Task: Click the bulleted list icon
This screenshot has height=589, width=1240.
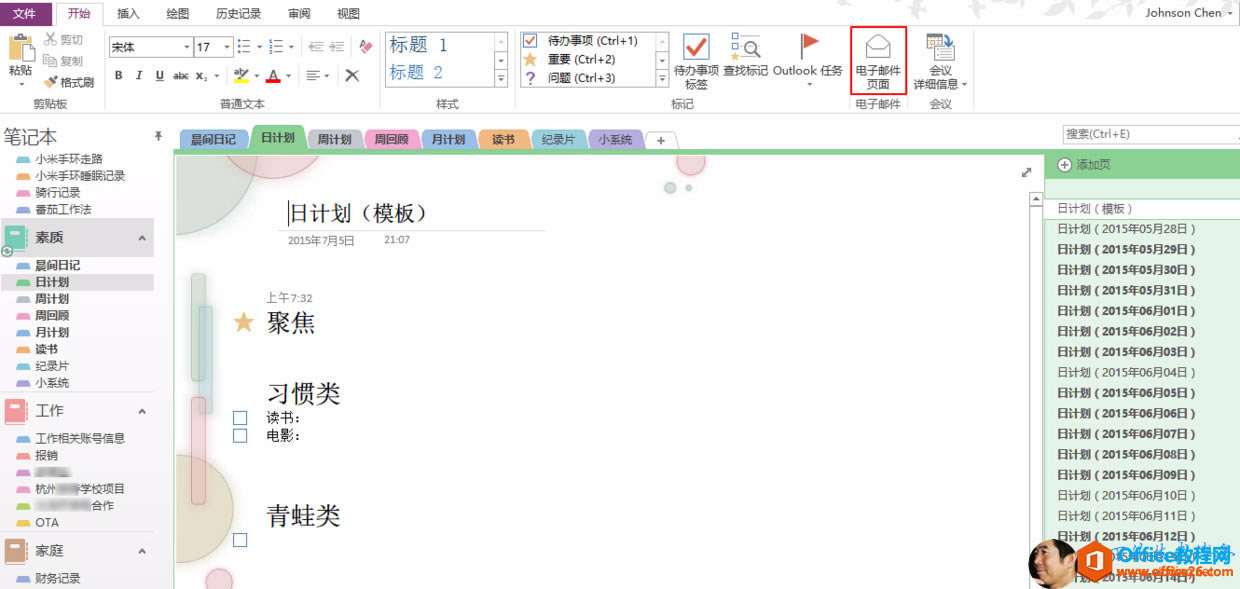Action: tap(244, 47)
